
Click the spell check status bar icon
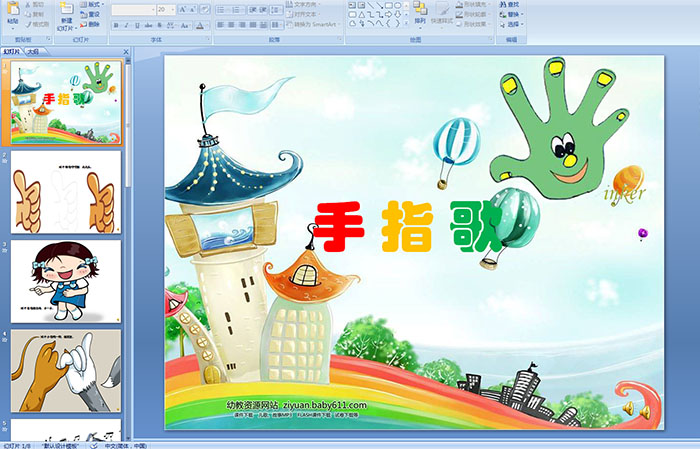(94, 445)
